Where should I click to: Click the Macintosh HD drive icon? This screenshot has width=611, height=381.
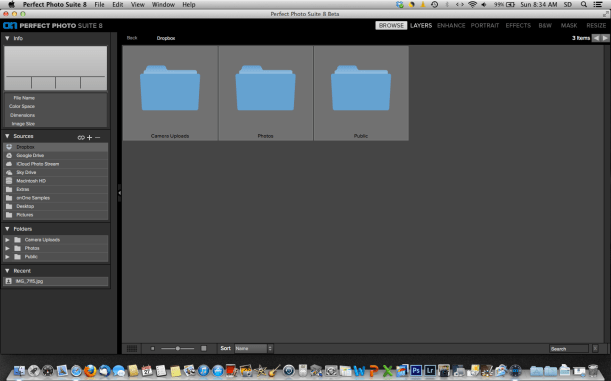pos(9,181)
